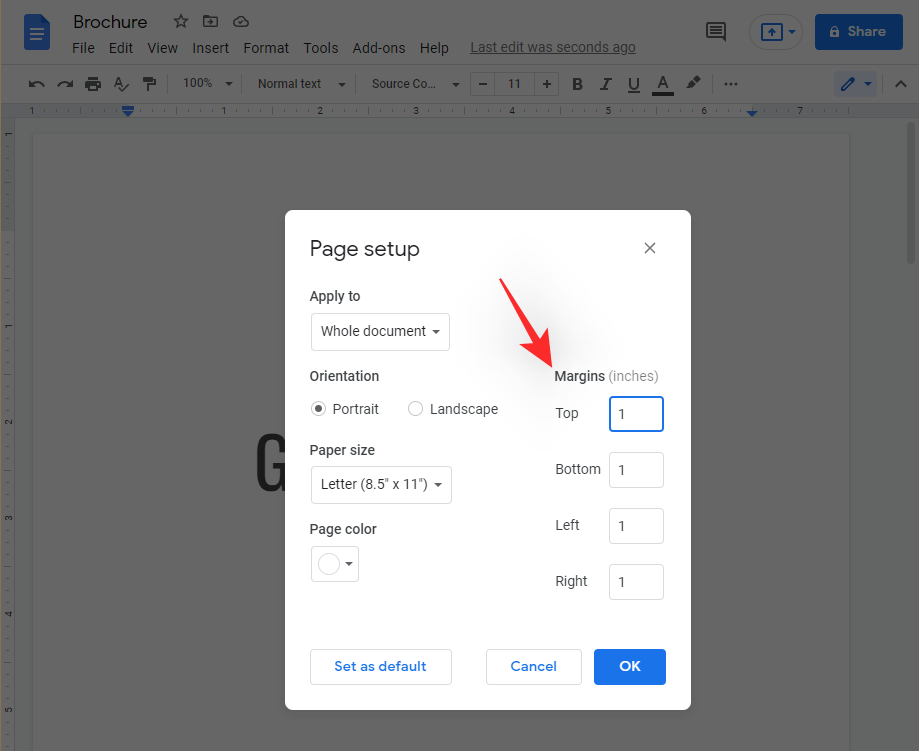Open the Normal text style dropdown
Screen dimensions: 919x751
300,84
